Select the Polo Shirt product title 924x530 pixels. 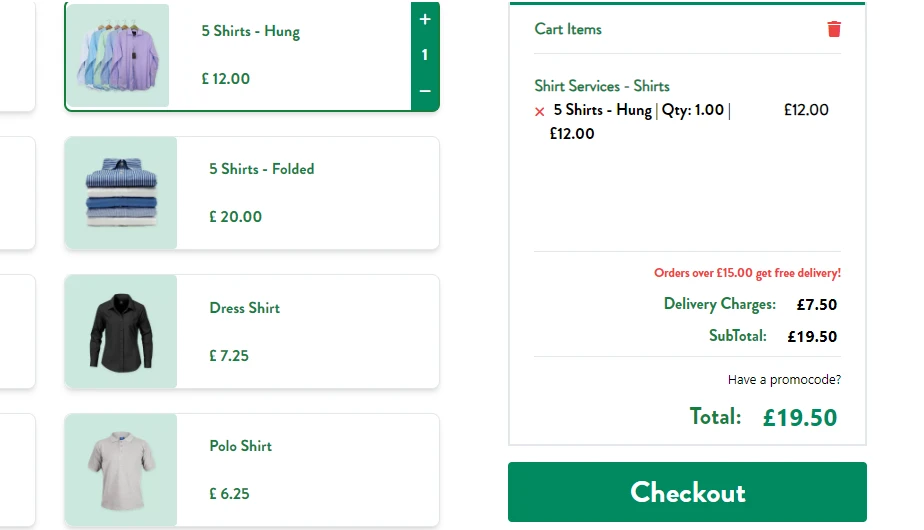[x=240, y=446]
